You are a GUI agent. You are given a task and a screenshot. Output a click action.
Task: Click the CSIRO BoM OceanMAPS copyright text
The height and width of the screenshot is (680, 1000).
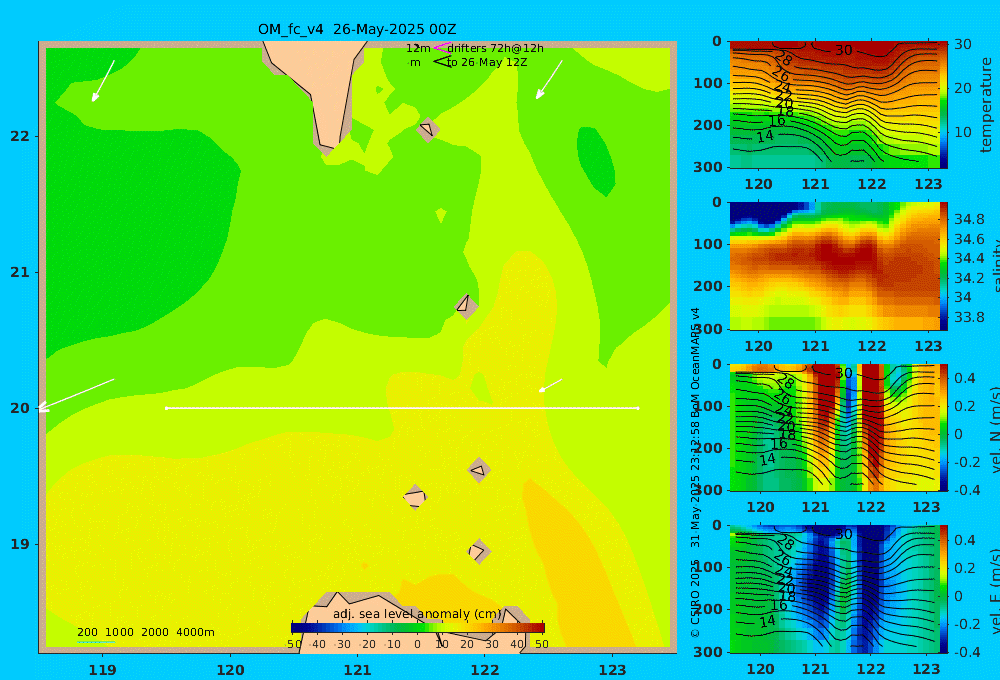tap(696, 472)
